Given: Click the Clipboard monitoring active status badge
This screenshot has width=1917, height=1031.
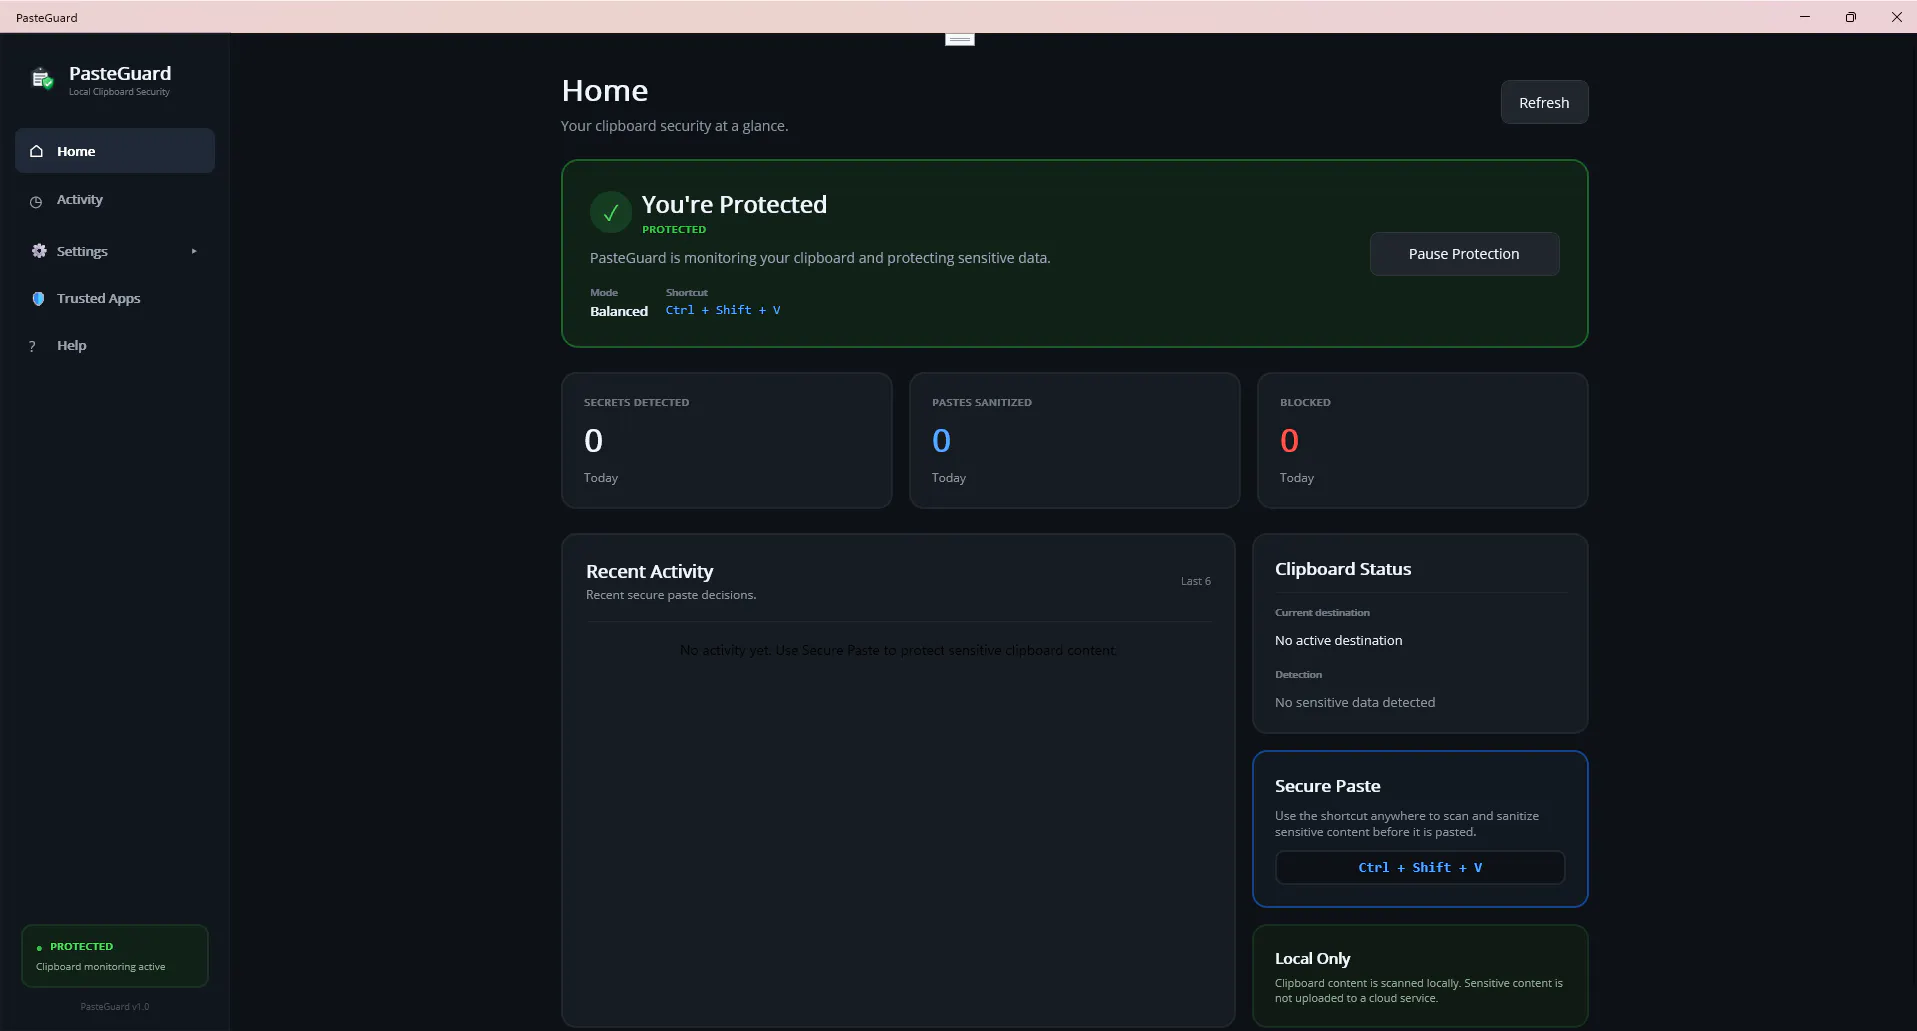Looking at the screenshot, I should tap(115, 956).
